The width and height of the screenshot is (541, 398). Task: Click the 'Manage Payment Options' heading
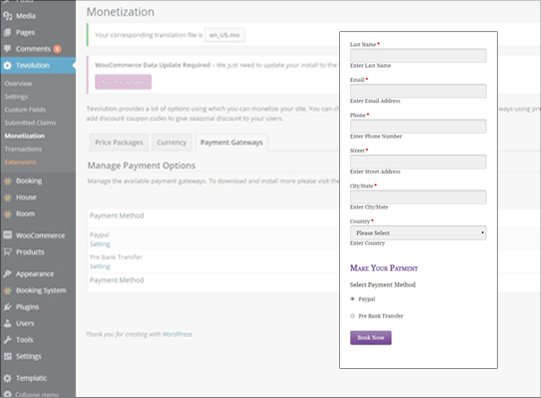(x=141, y=166)
